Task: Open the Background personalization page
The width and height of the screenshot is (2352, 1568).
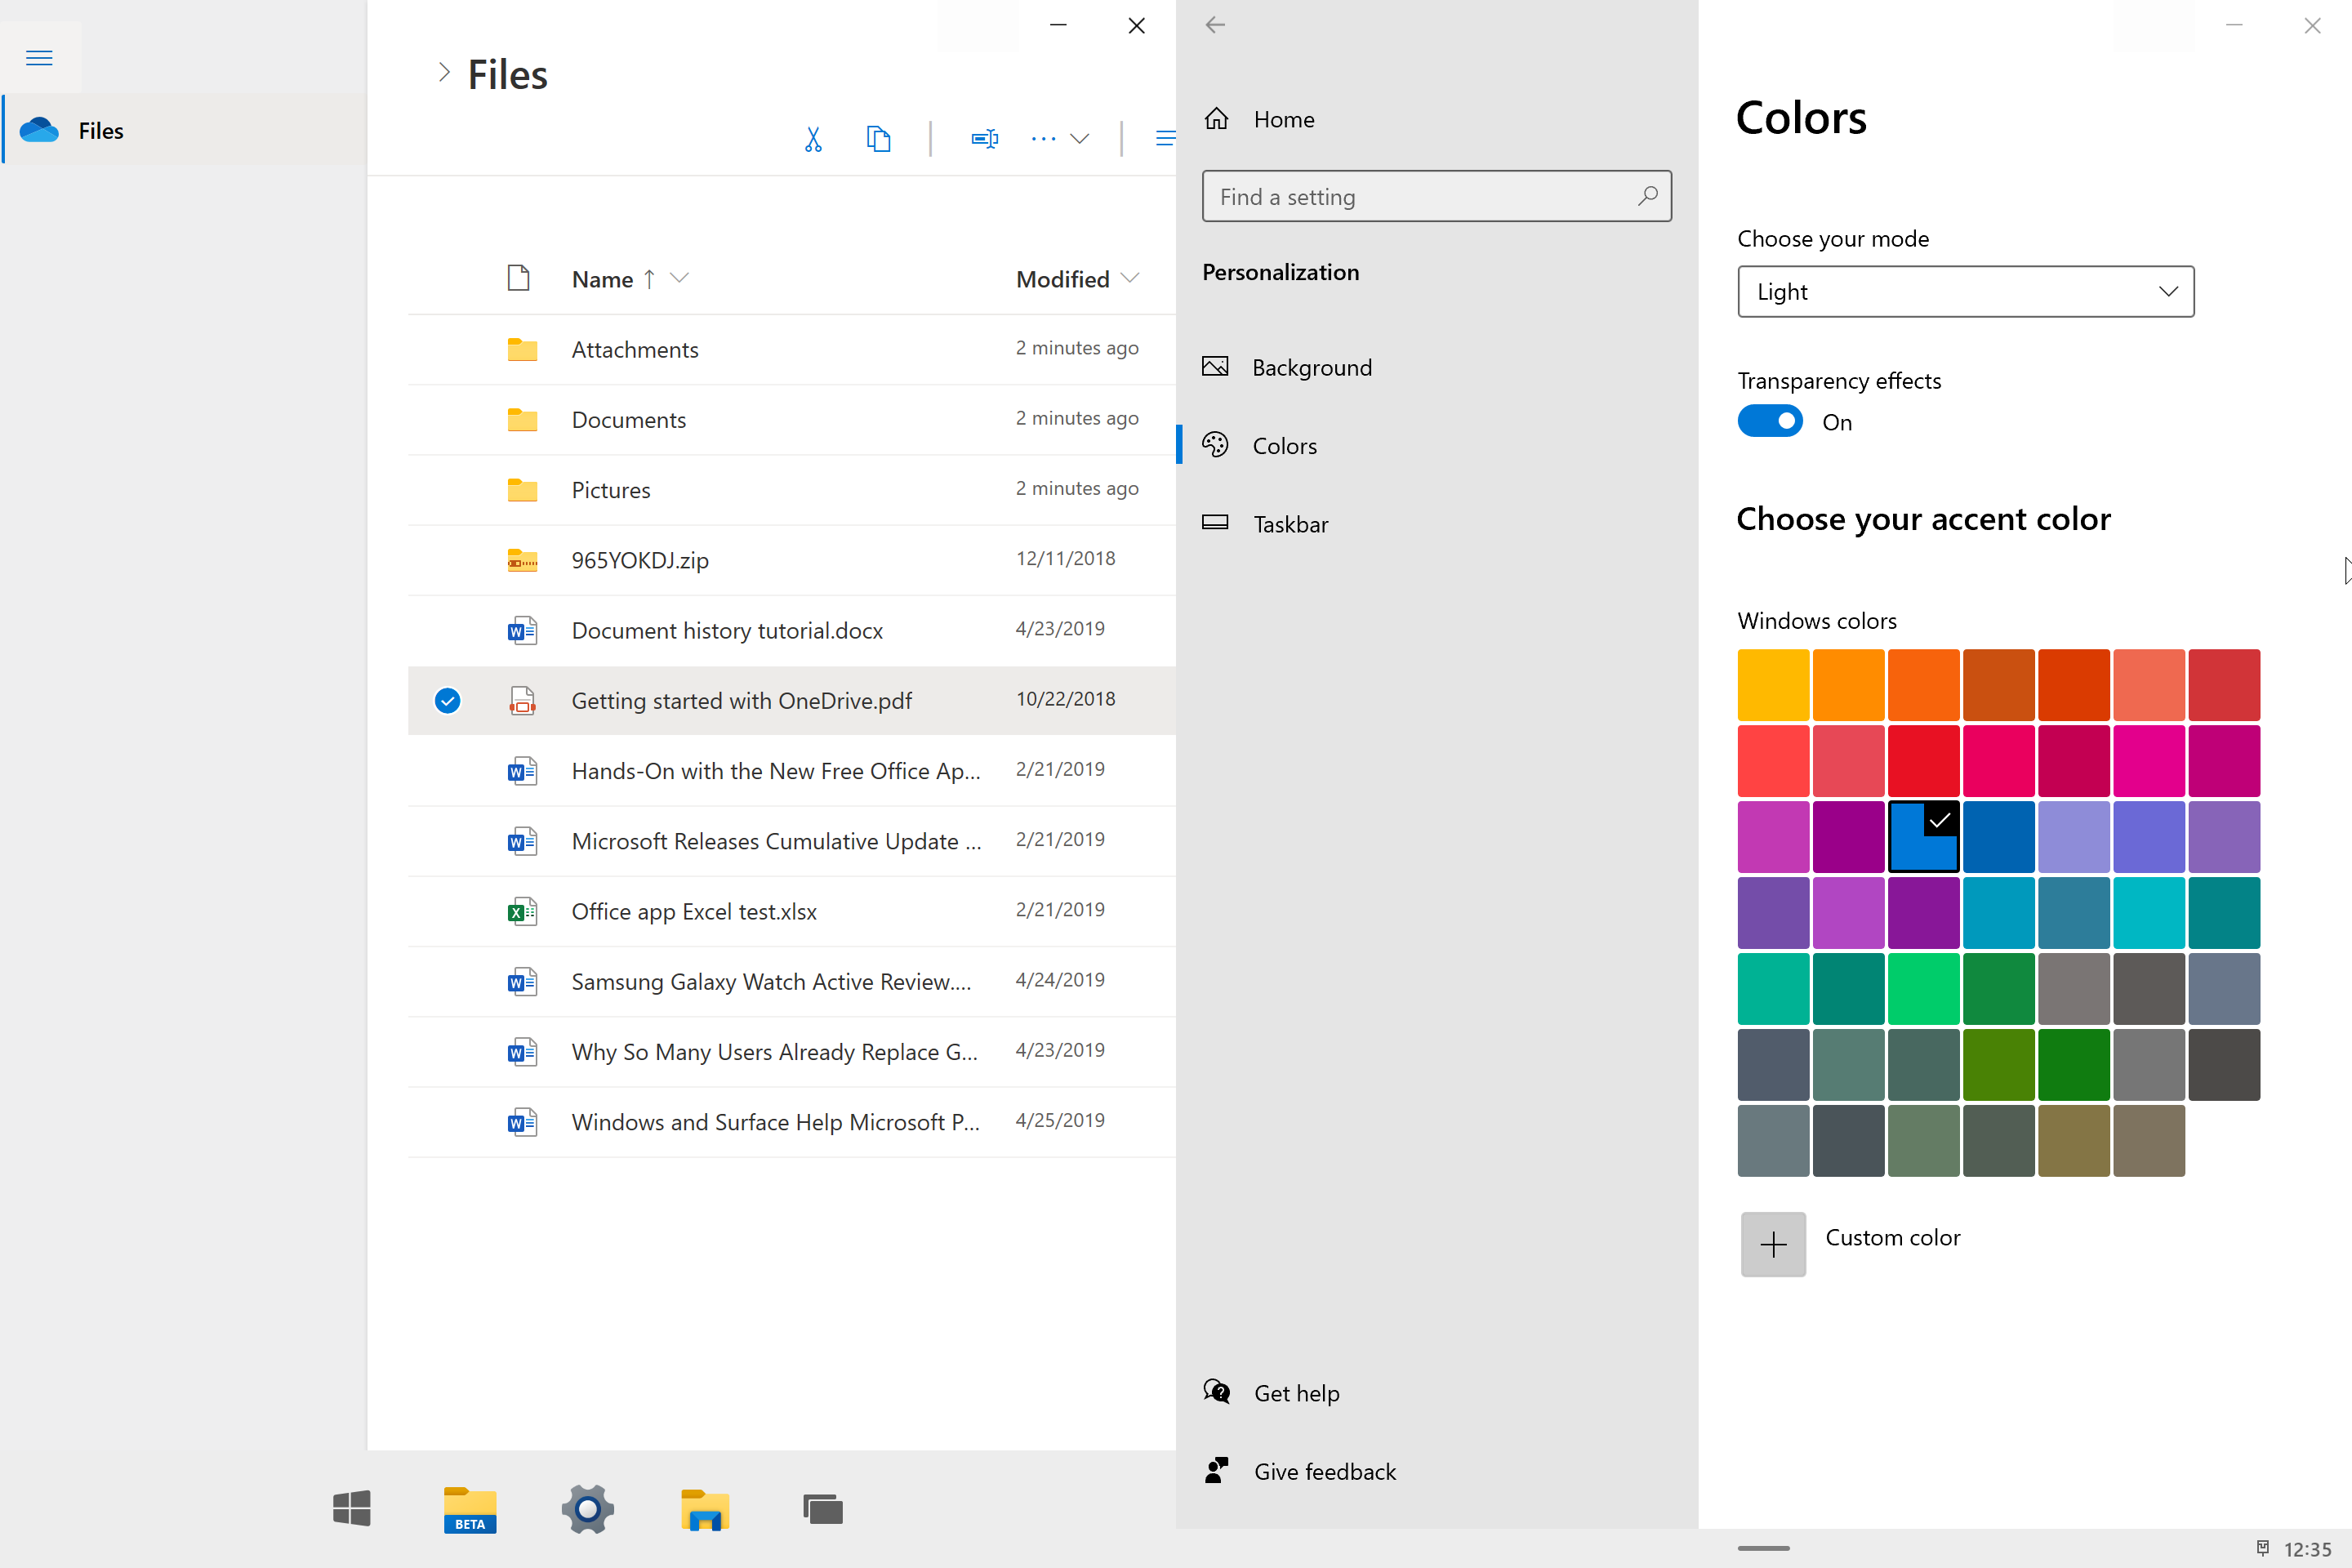Action: pyautogui.click(x=1311, y=368)
